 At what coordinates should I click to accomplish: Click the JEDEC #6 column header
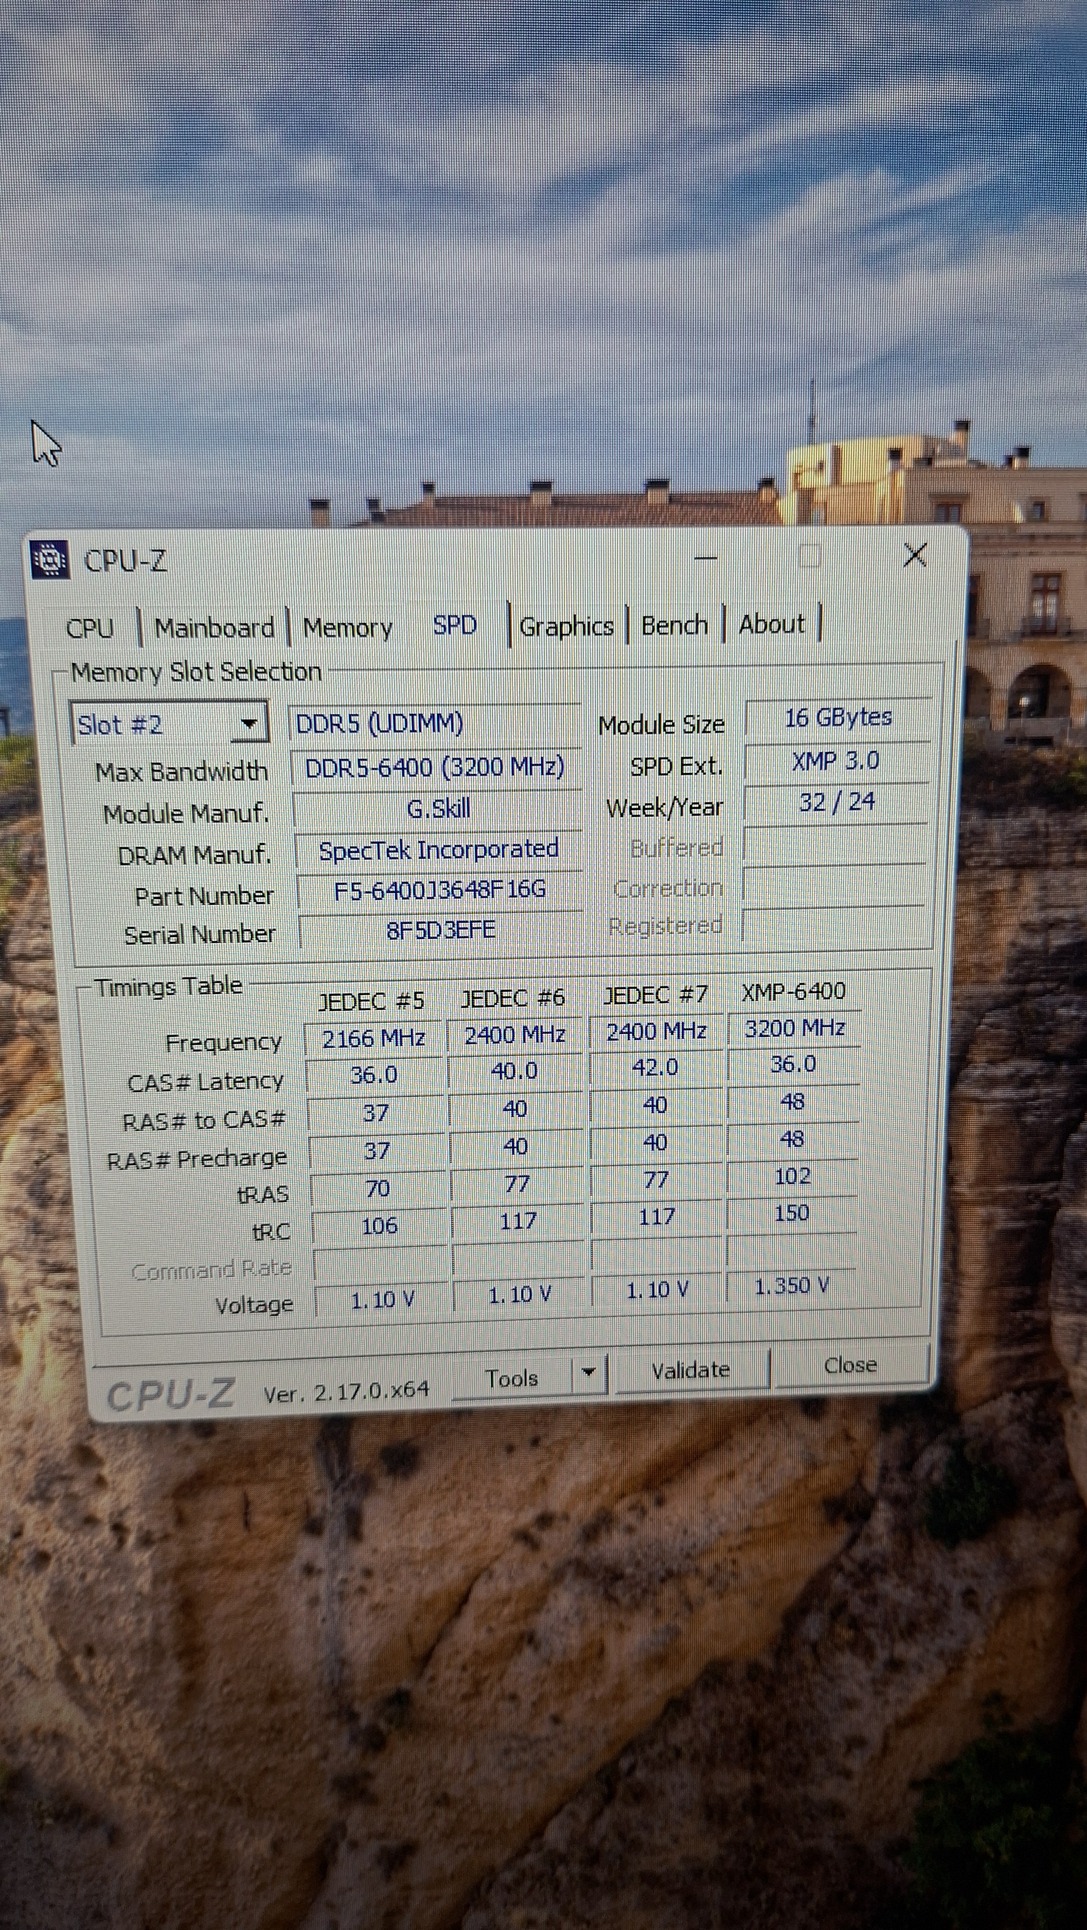pos(513,997)
